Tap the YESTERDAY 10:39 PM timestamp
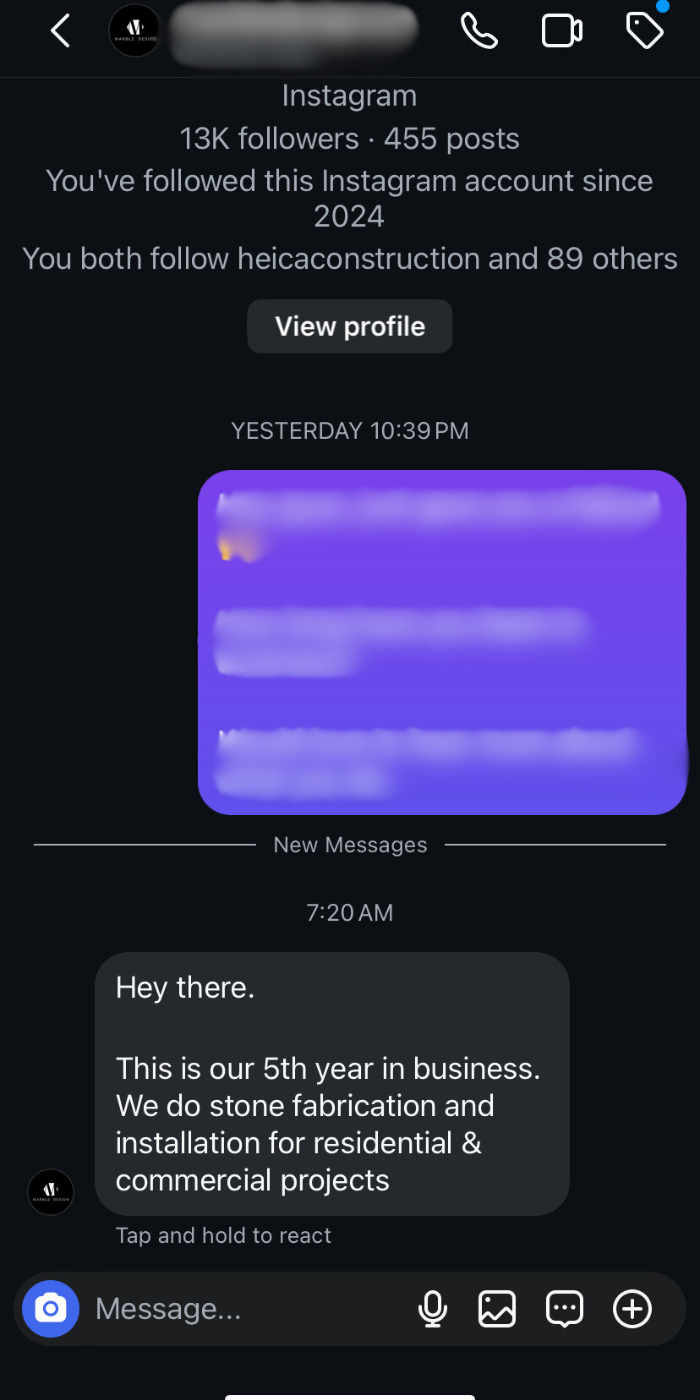Image resolution: width=700 pixels, height=1400 pixels. click(350, 431)
